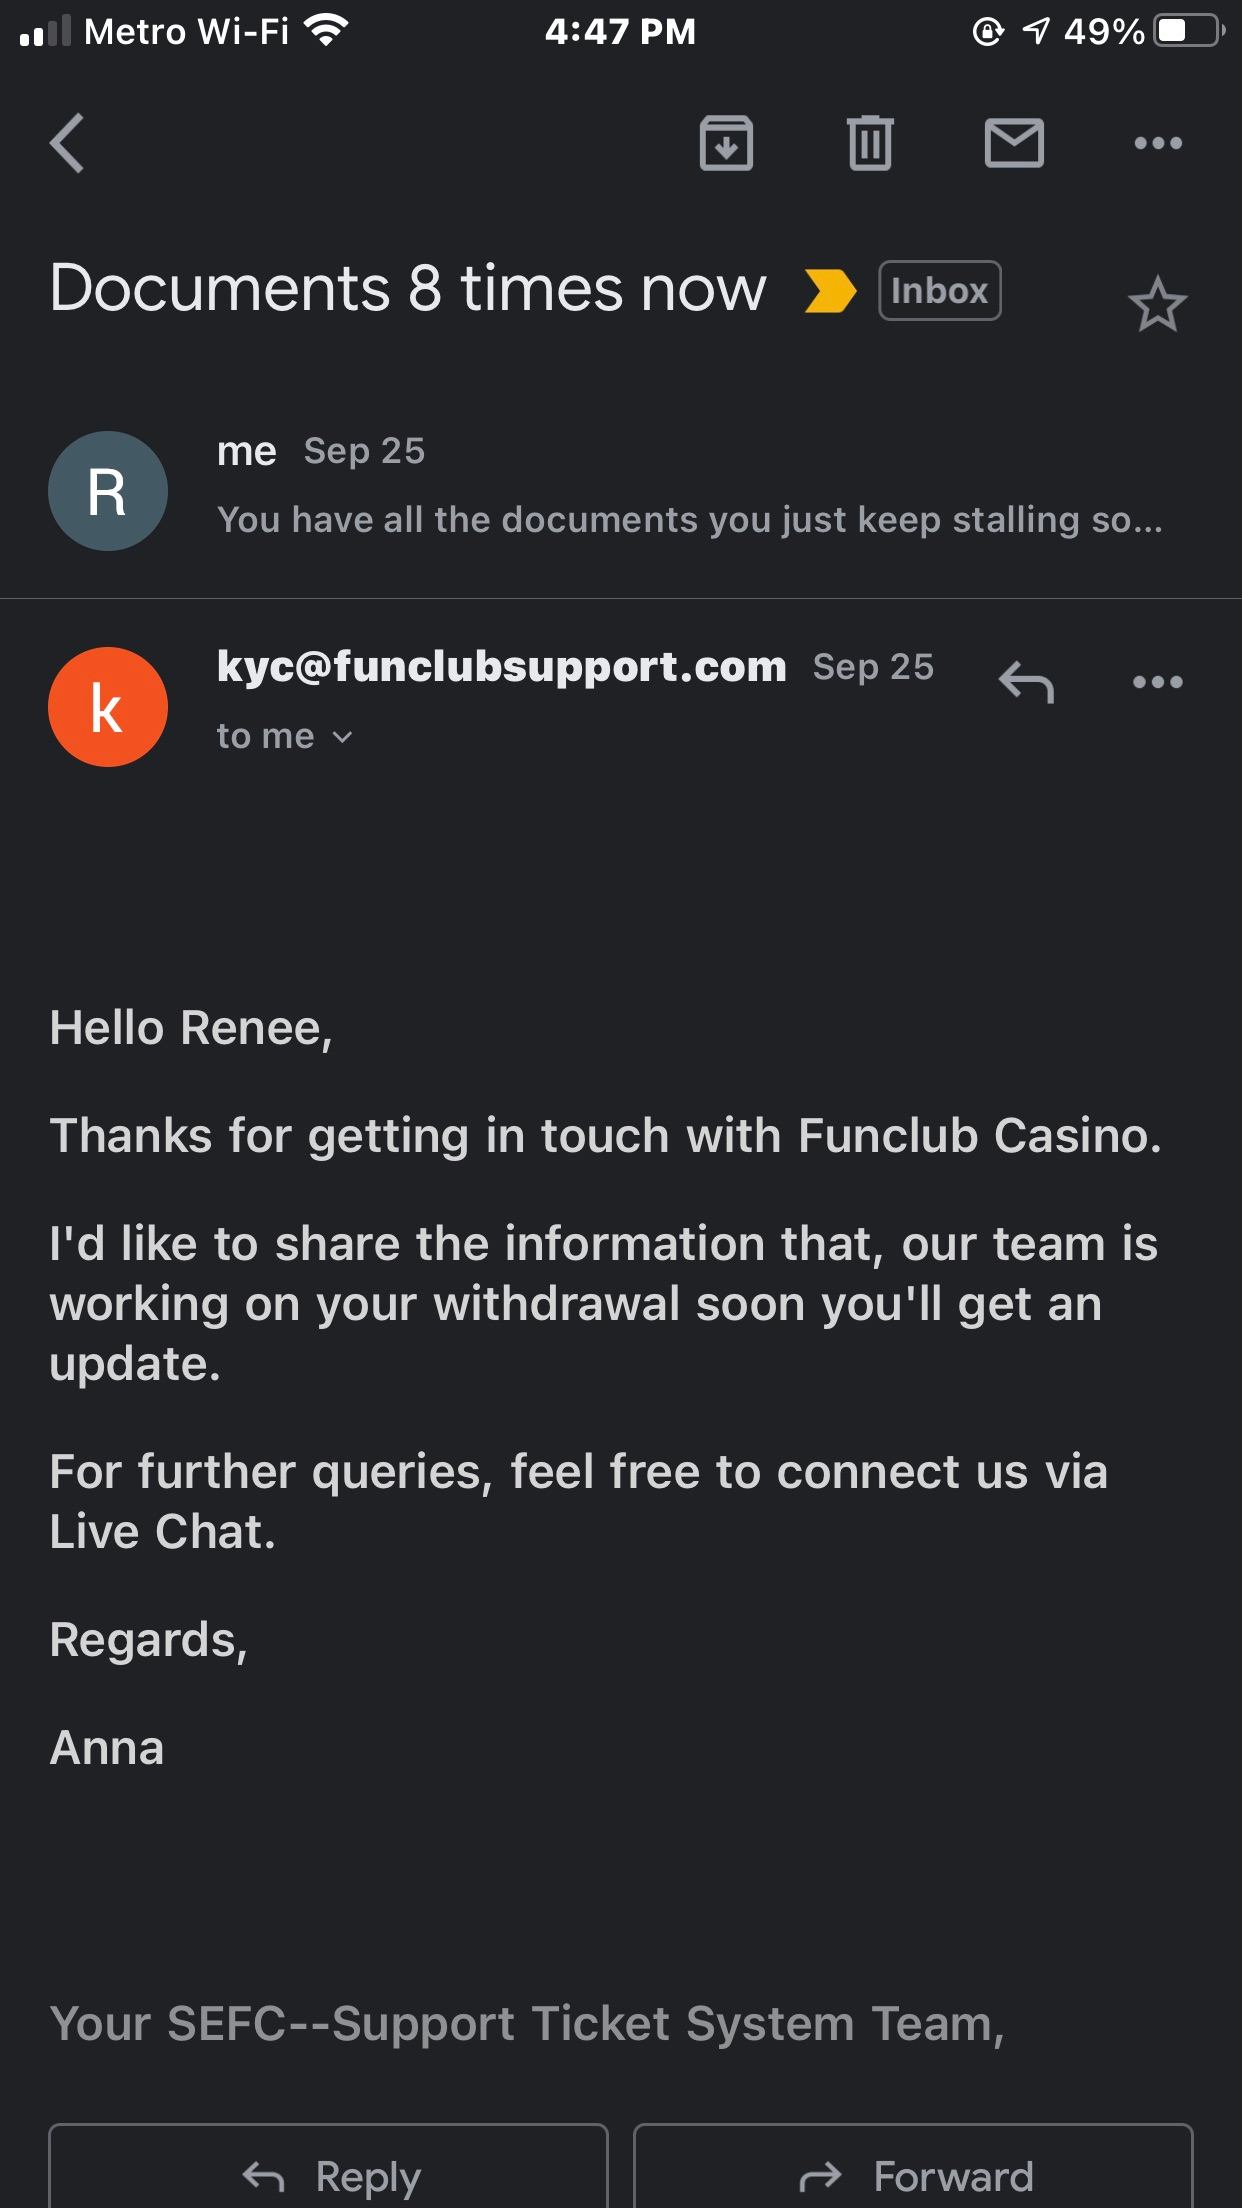
Task: Quick reply with the arrow icon
Action: click(1026, 682)
